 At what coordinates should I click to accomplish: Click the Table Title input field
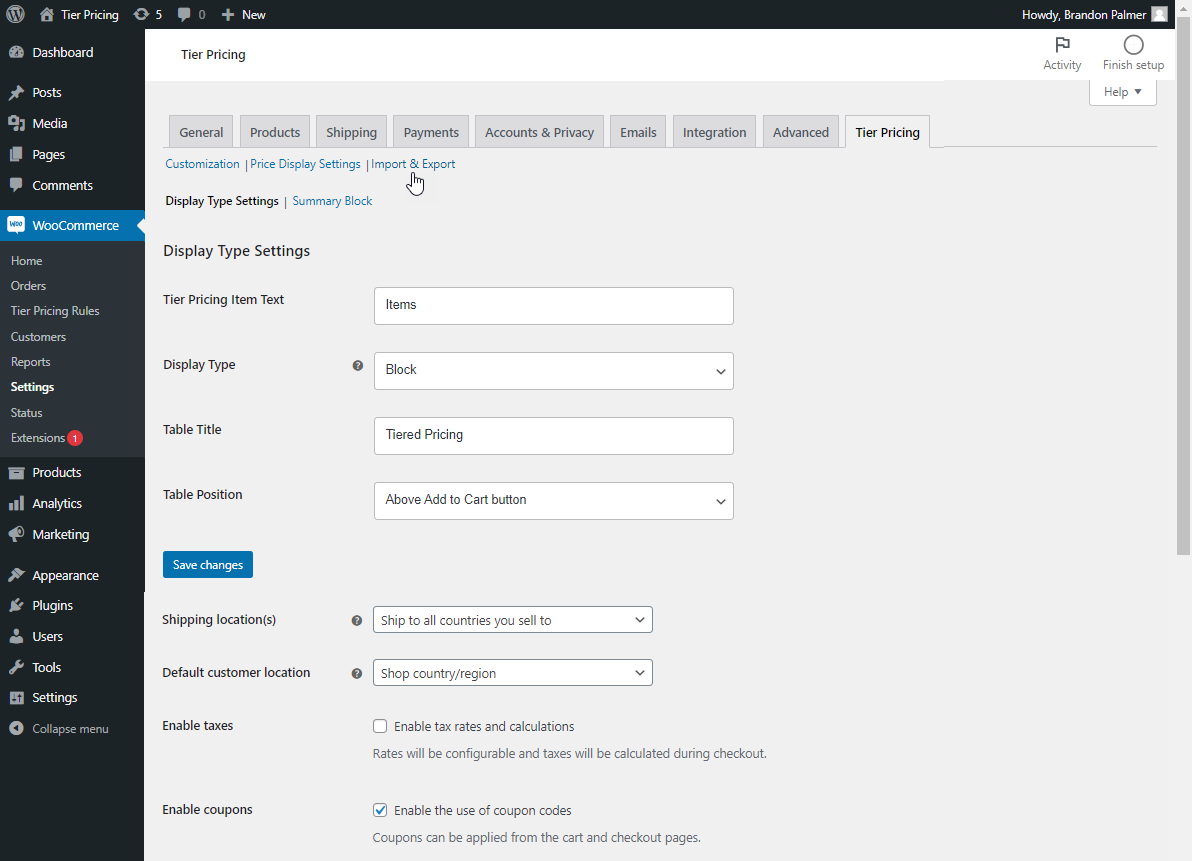click(553, 435)
